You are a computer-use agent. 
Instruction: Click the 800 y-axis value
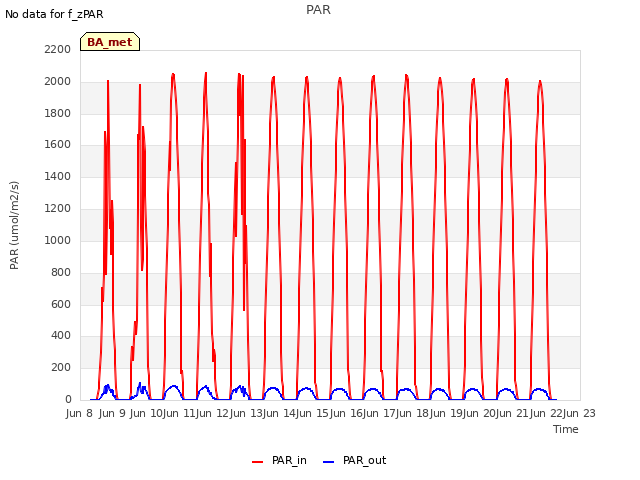pos(61,273)
